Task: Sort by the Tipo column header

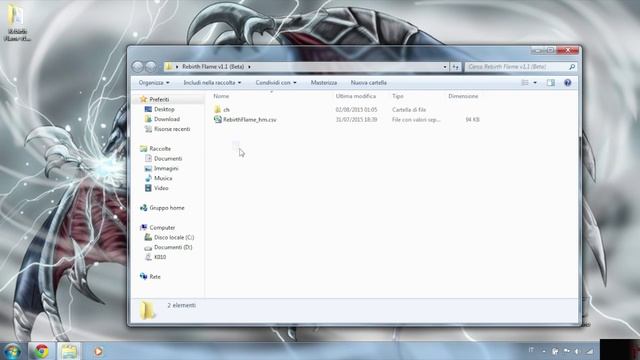Action: (398, 96)
